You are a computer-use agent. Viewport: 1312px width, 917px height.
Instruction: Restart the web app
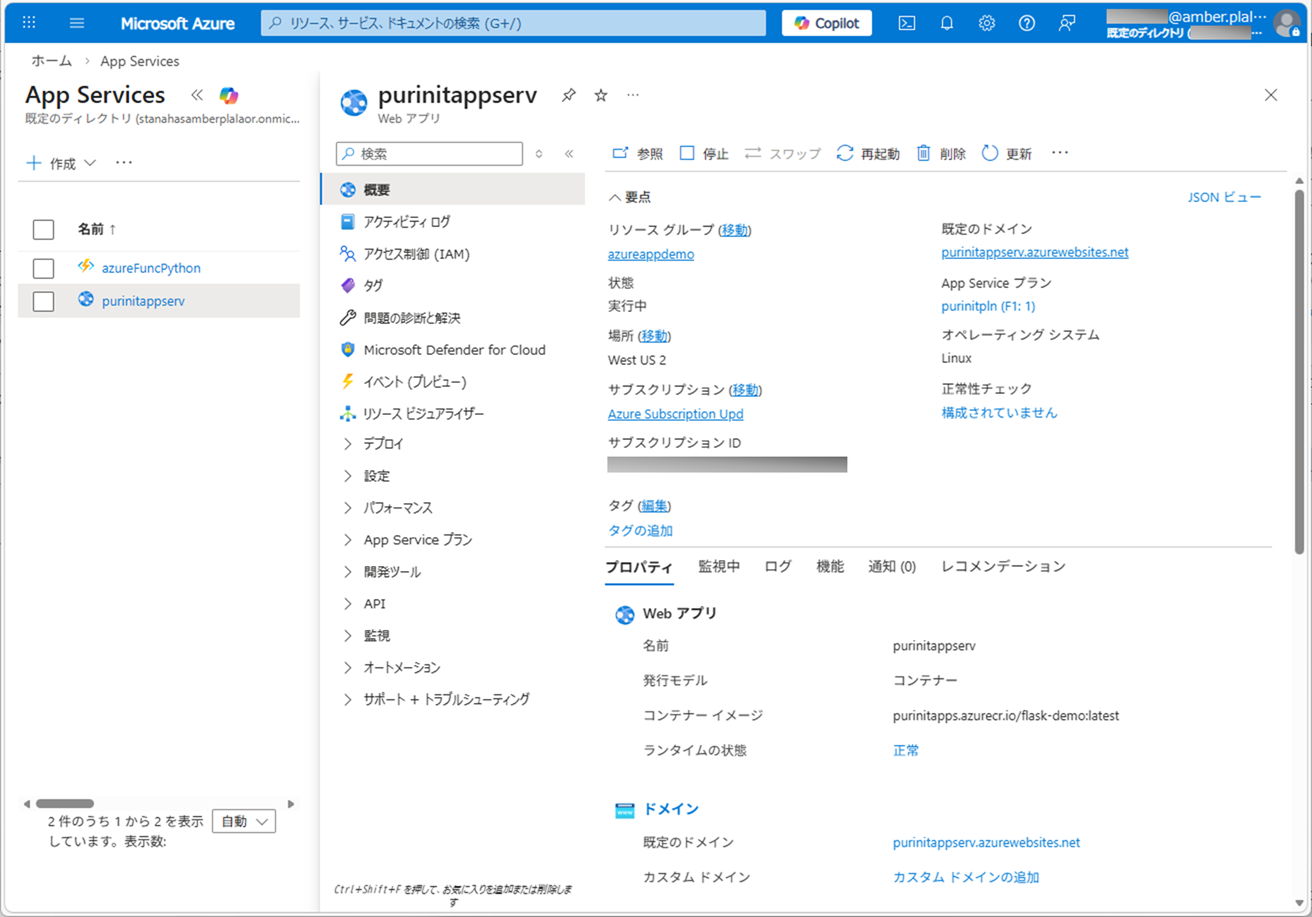click(x=867, y=153)
